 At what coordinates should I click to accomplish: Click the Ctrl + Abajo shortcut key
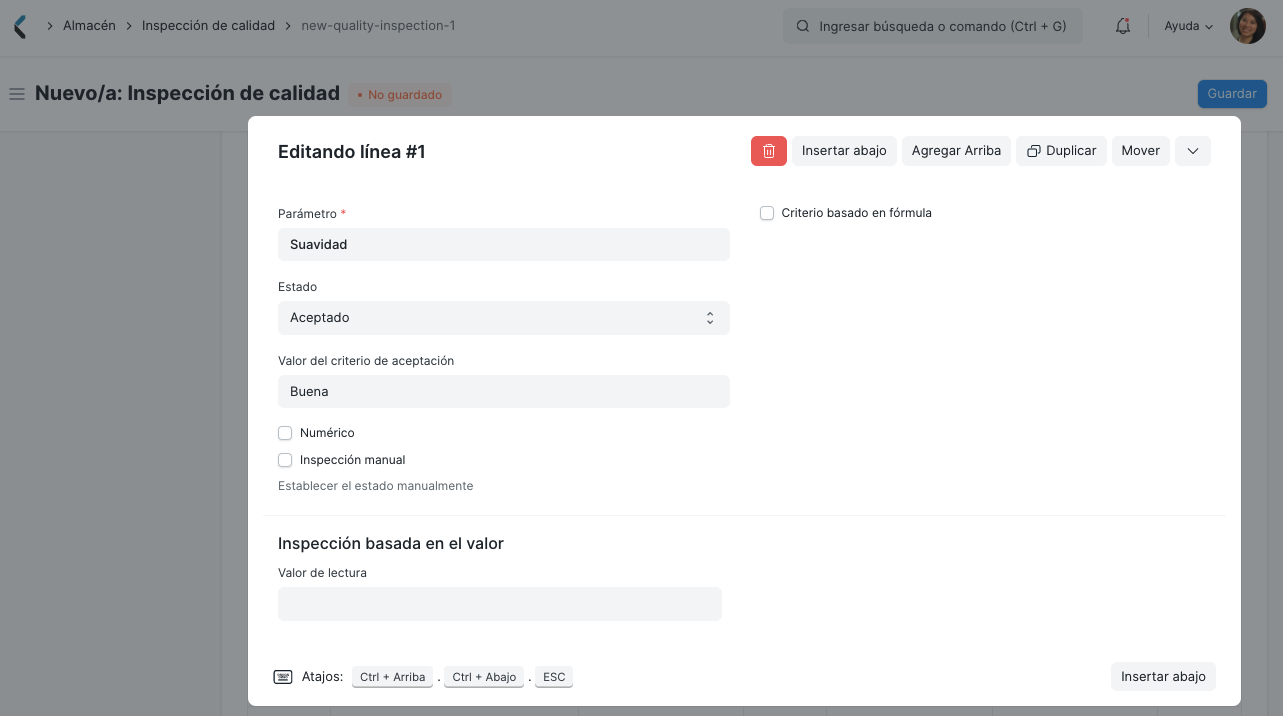(484, 677)
